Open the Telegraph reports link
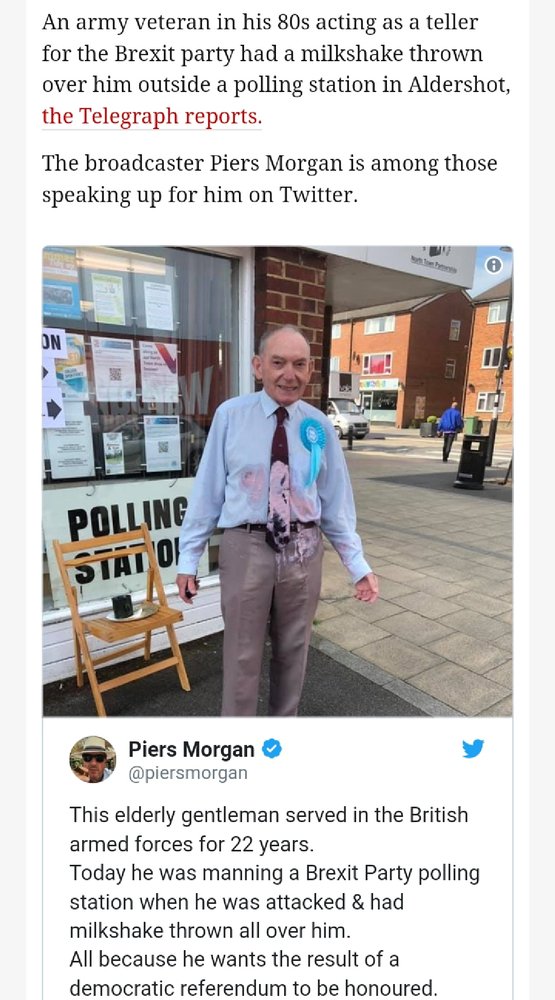This screenshot has height=1000, width=555. [x=152, y=117]
